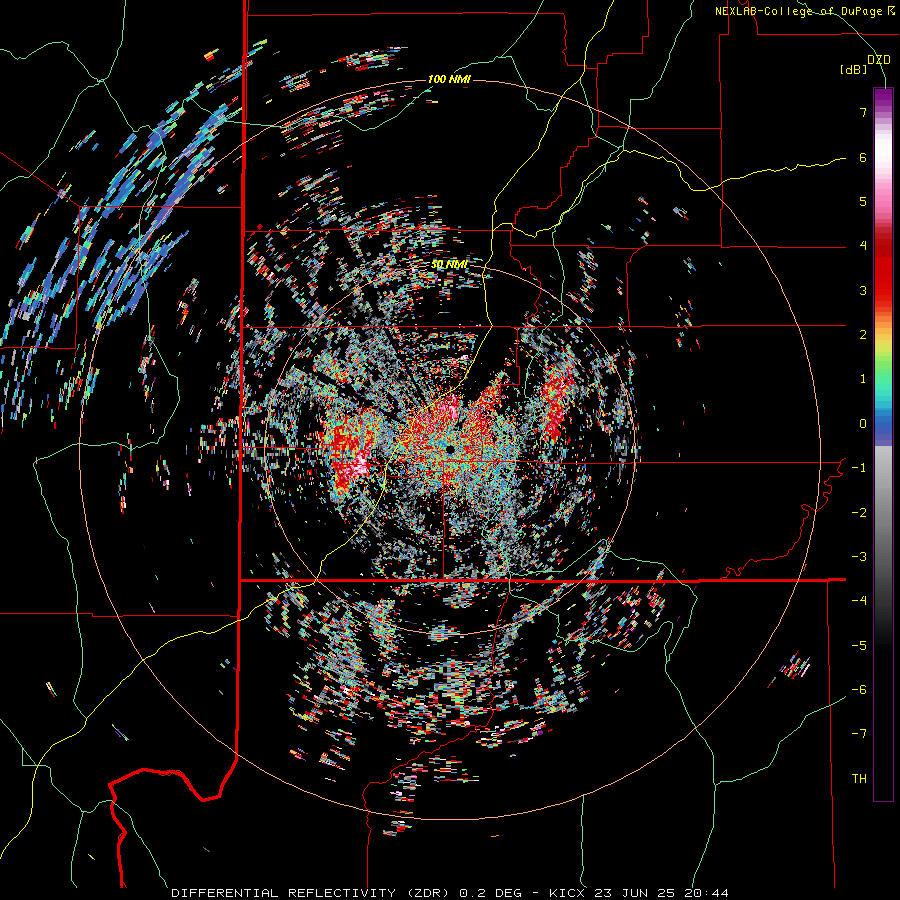Click the -5 value on the color scale
The width and height of the screenshot is (900, 900).
tap(859, 646)
